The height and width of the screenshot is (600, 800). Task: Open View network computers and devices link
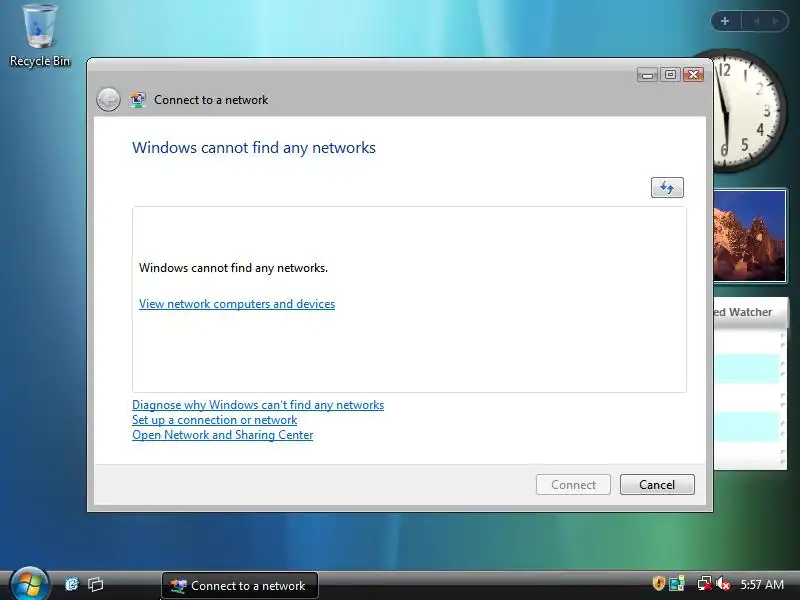coord(237,304)
